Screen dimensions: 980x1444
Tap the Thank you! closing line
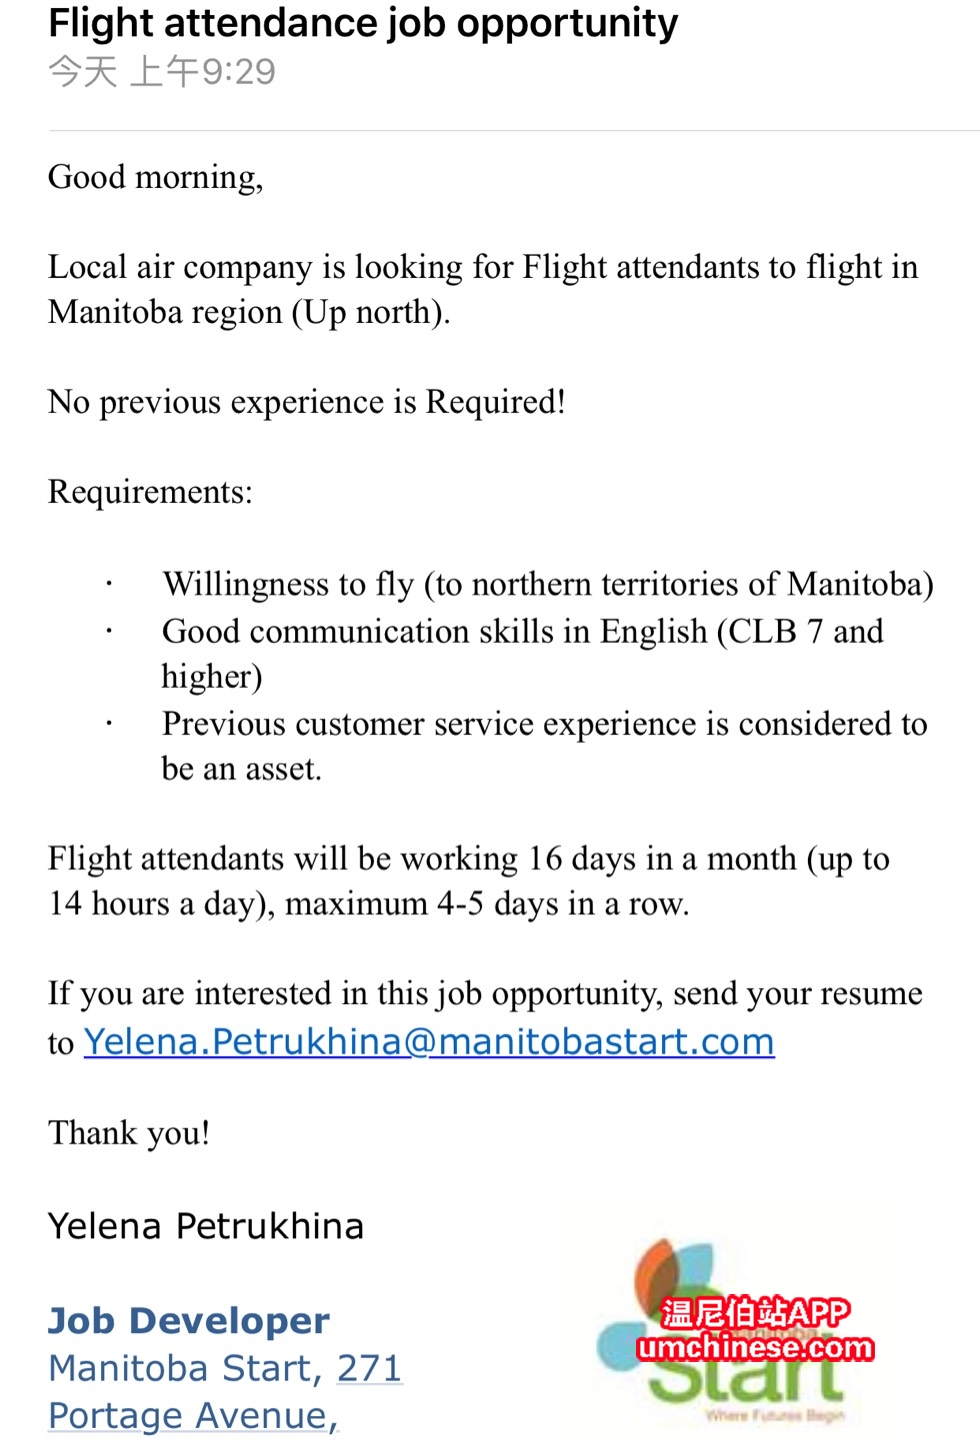[x=129, y=1133]
